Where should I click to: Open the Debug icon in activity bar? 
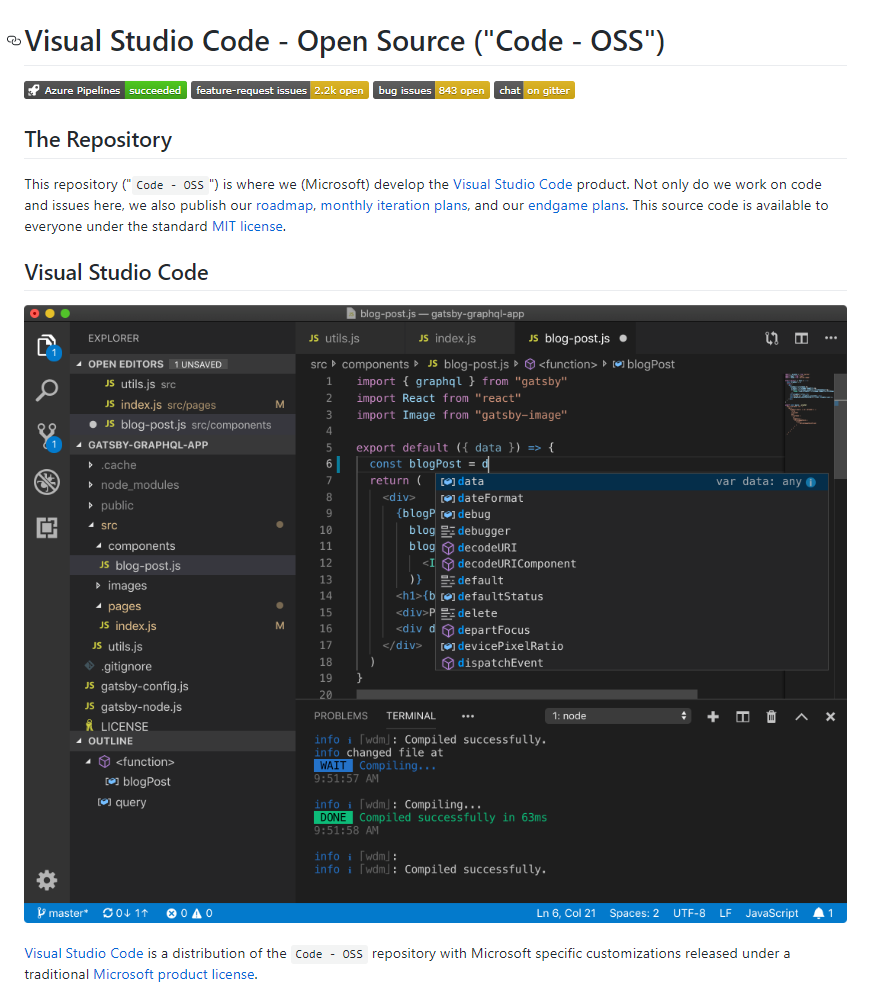click(x=47, y=482)
